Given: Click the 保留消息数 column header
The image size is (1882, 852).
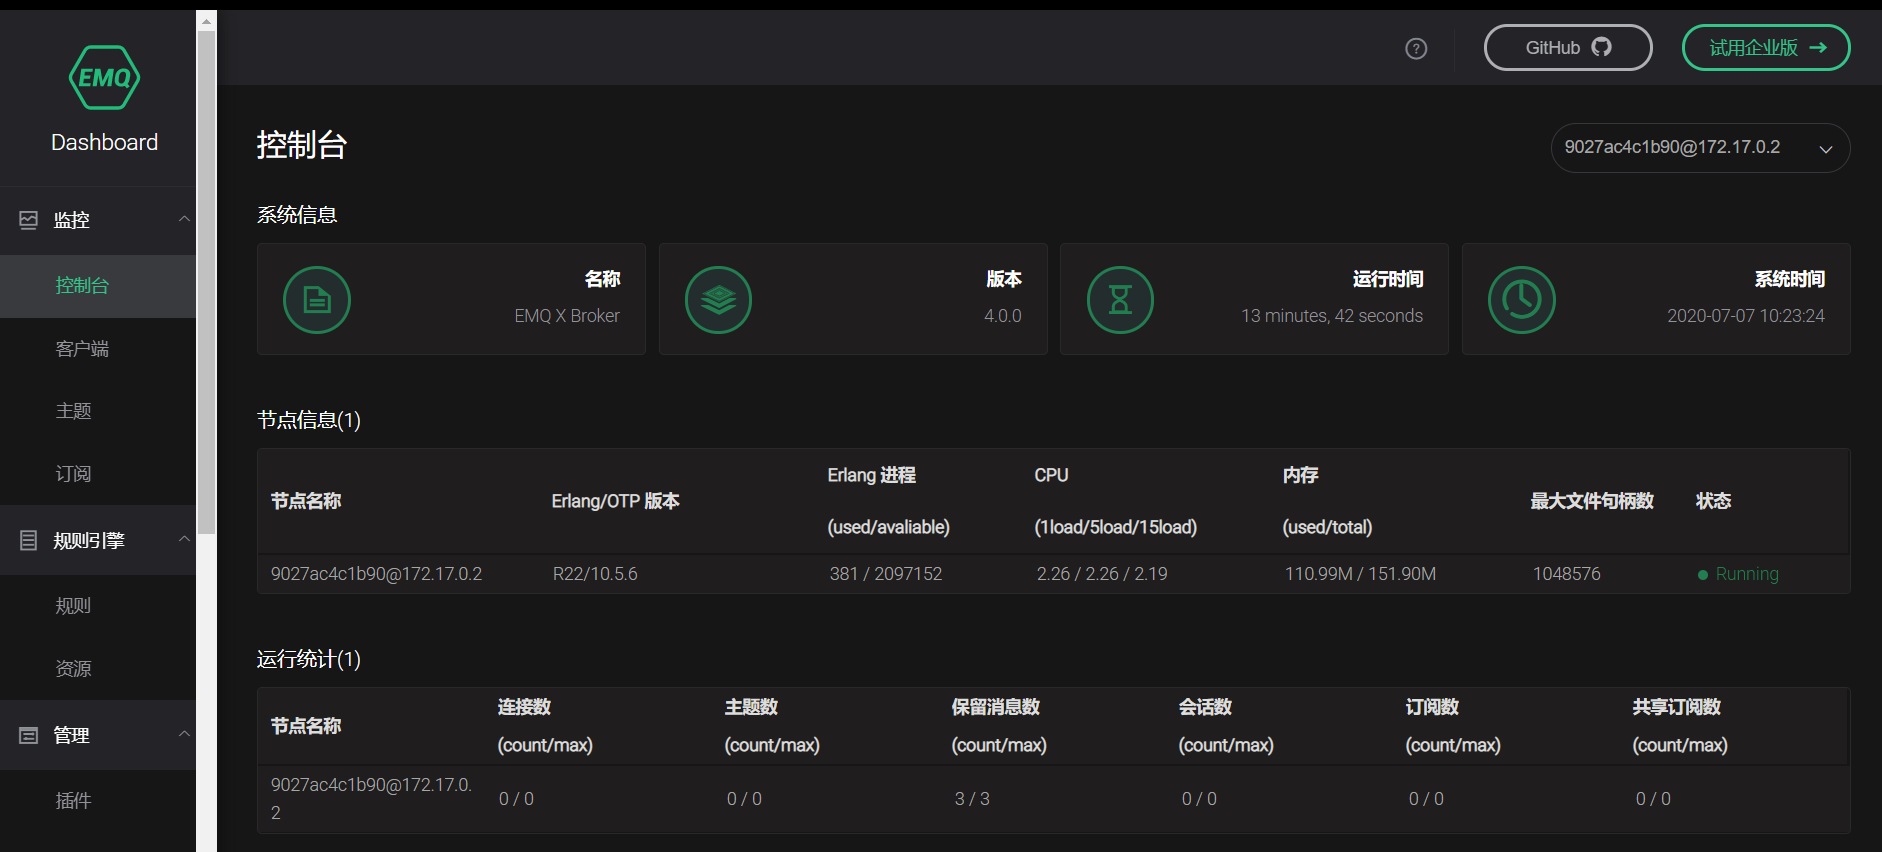Looking at the screenshot, I should 996,707.
